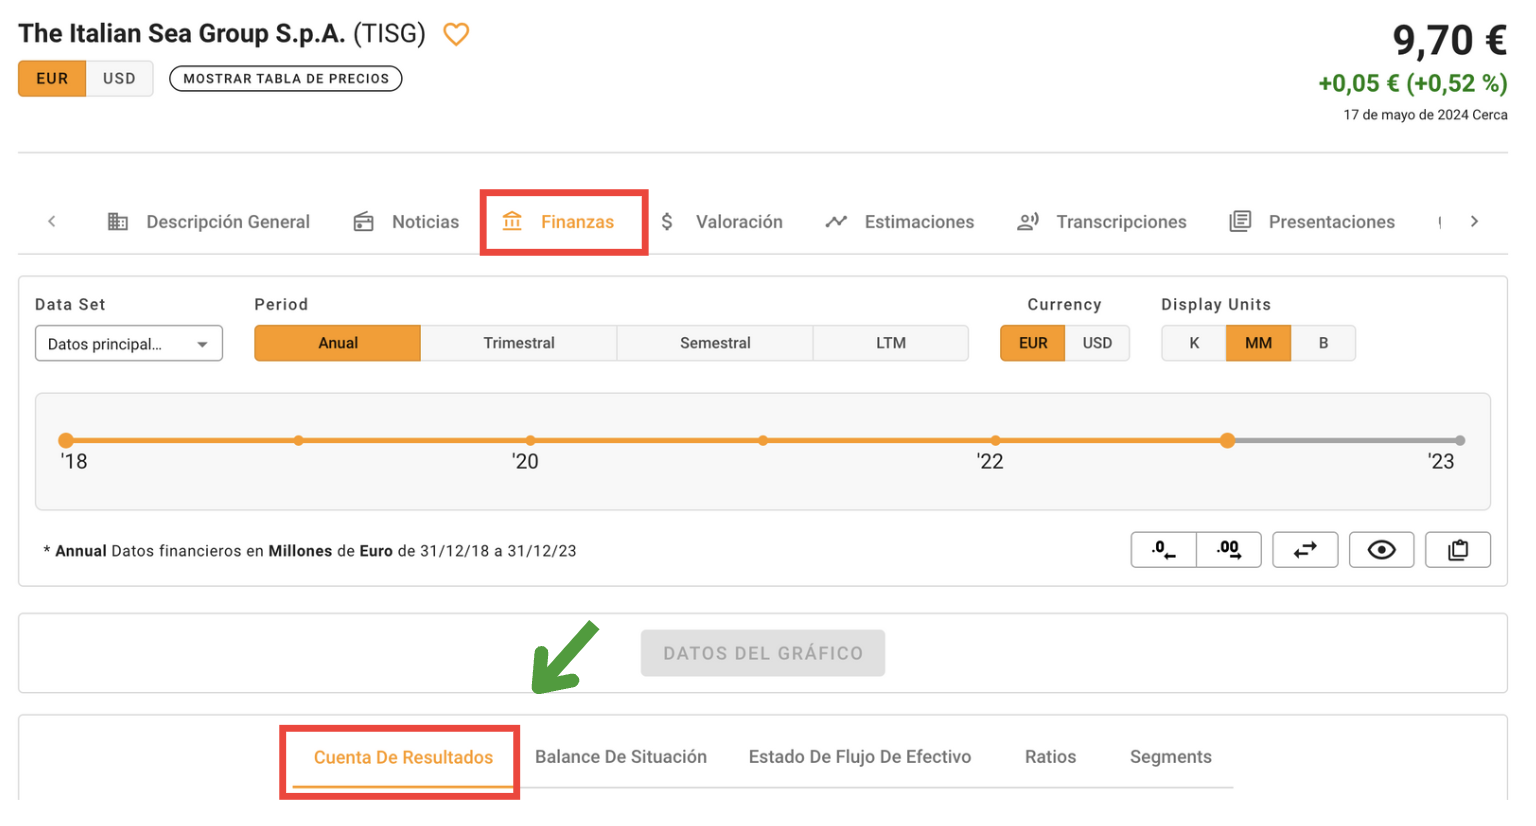Click the +0,05 € (+0,52 %) price change
Image resolution: width=1536 pixels, height=826 pixels.
pos(1413,83)
